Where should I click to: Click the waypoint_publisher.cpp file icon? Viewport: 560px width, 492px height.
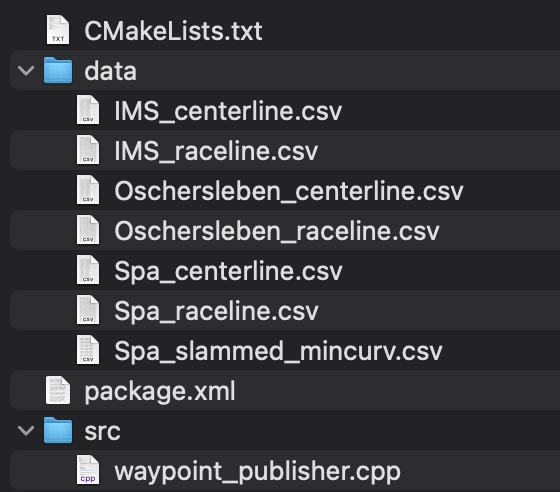point(88,470)
